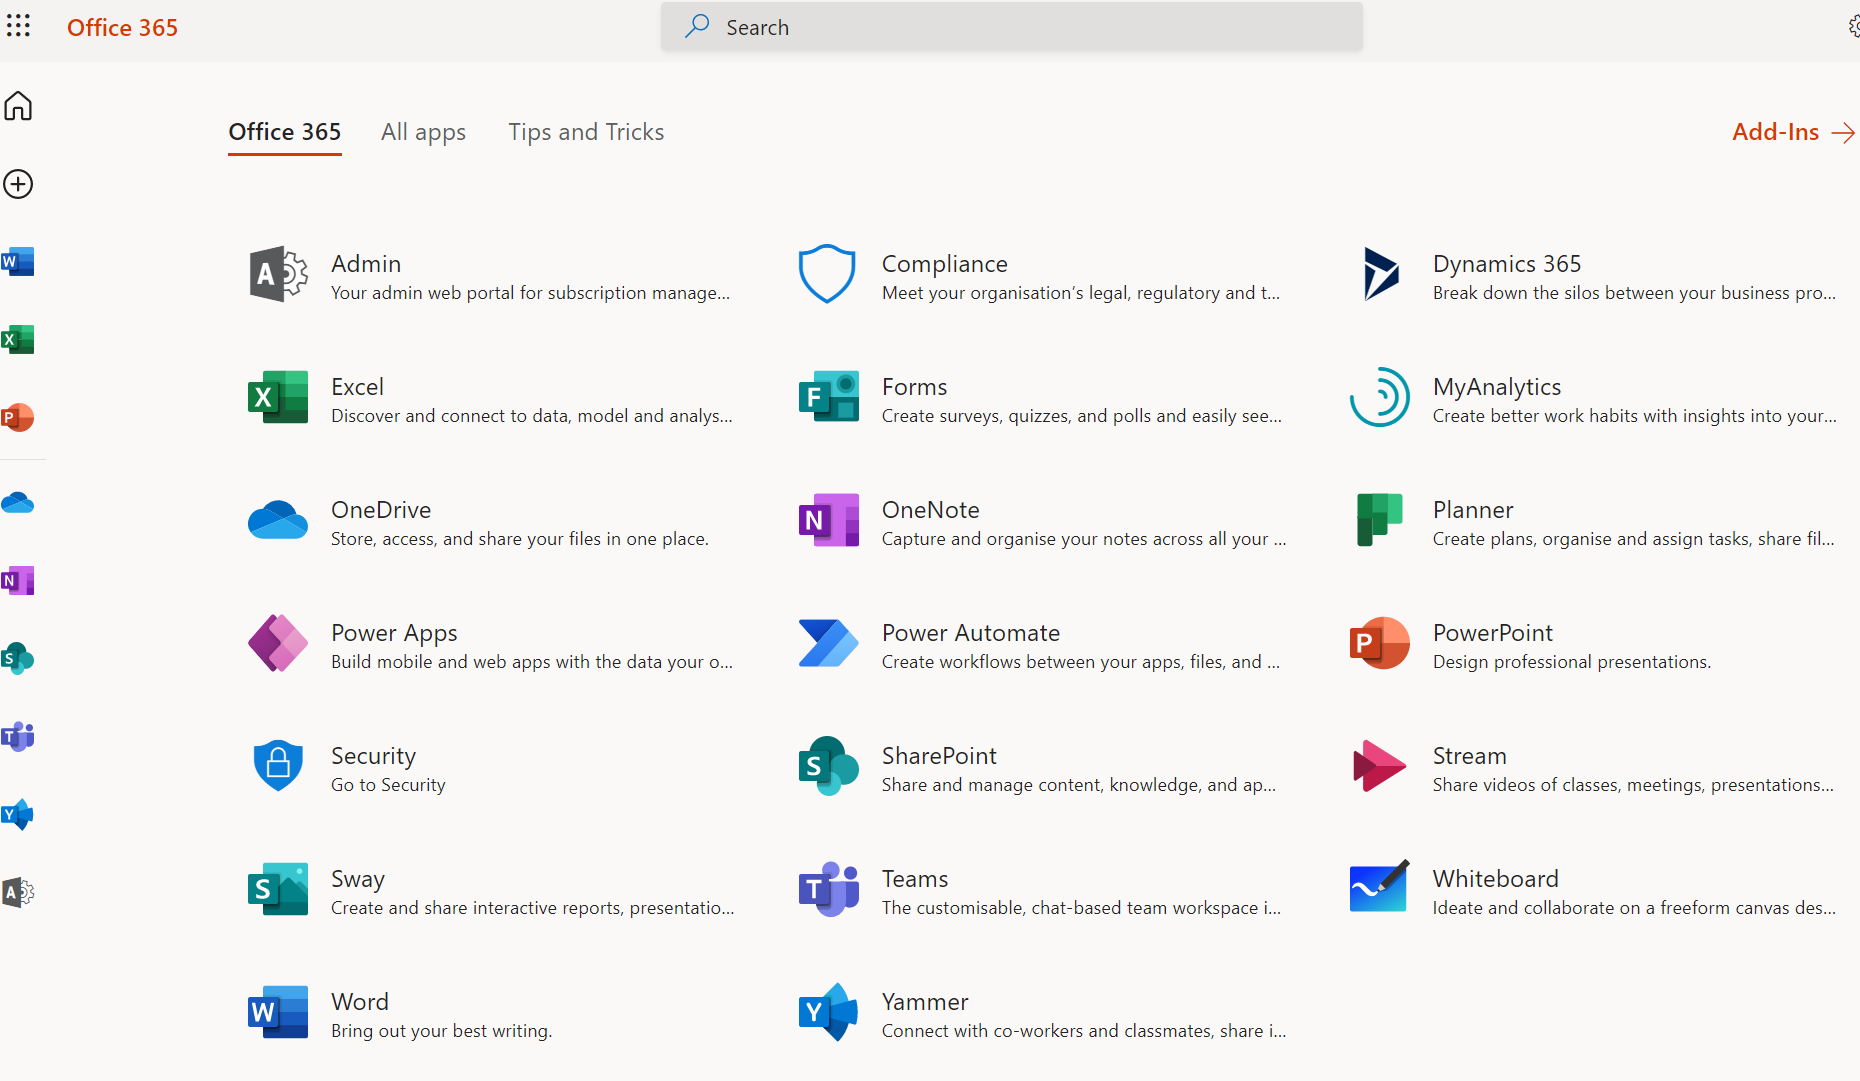Image resolution: width=1860 pixels, height=1081 pixels.
Task: Click the MyAnalytics app icon
Action: click(x=1380, y=397)
